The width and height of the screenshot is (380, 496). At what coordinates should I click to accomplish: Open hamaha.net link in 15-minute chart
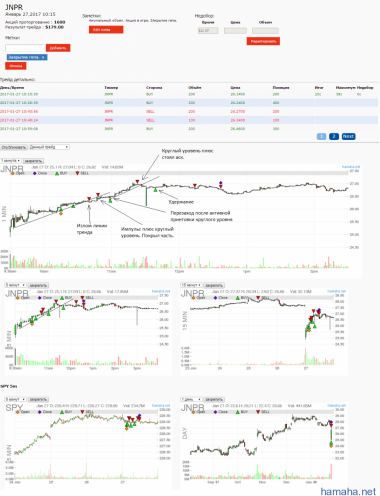[337, 291]
